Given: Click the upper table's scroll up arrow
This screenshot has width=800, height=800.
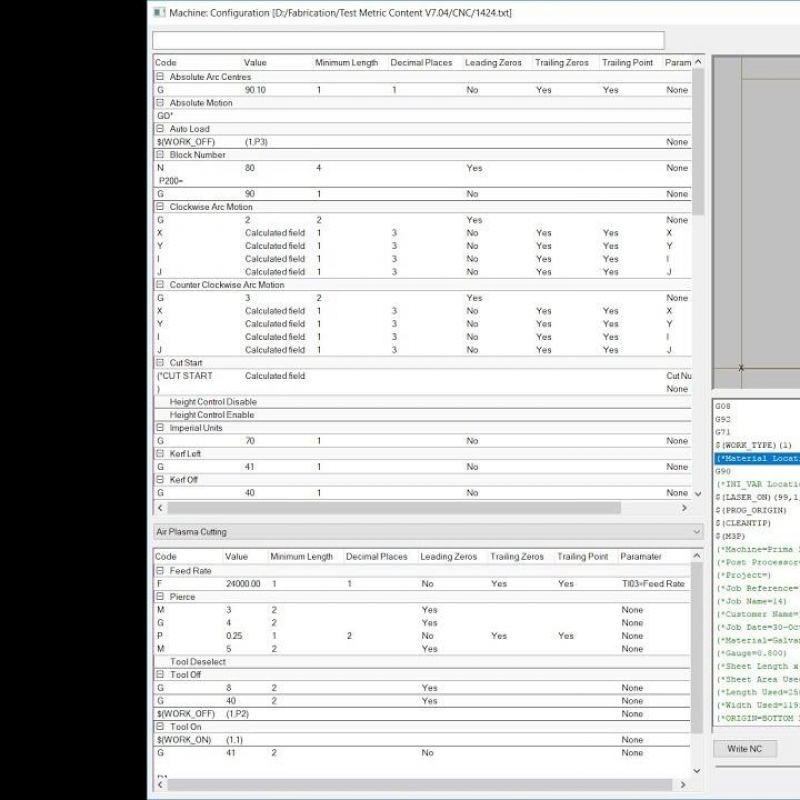Looking at the screenshot, I should [698, 63].
